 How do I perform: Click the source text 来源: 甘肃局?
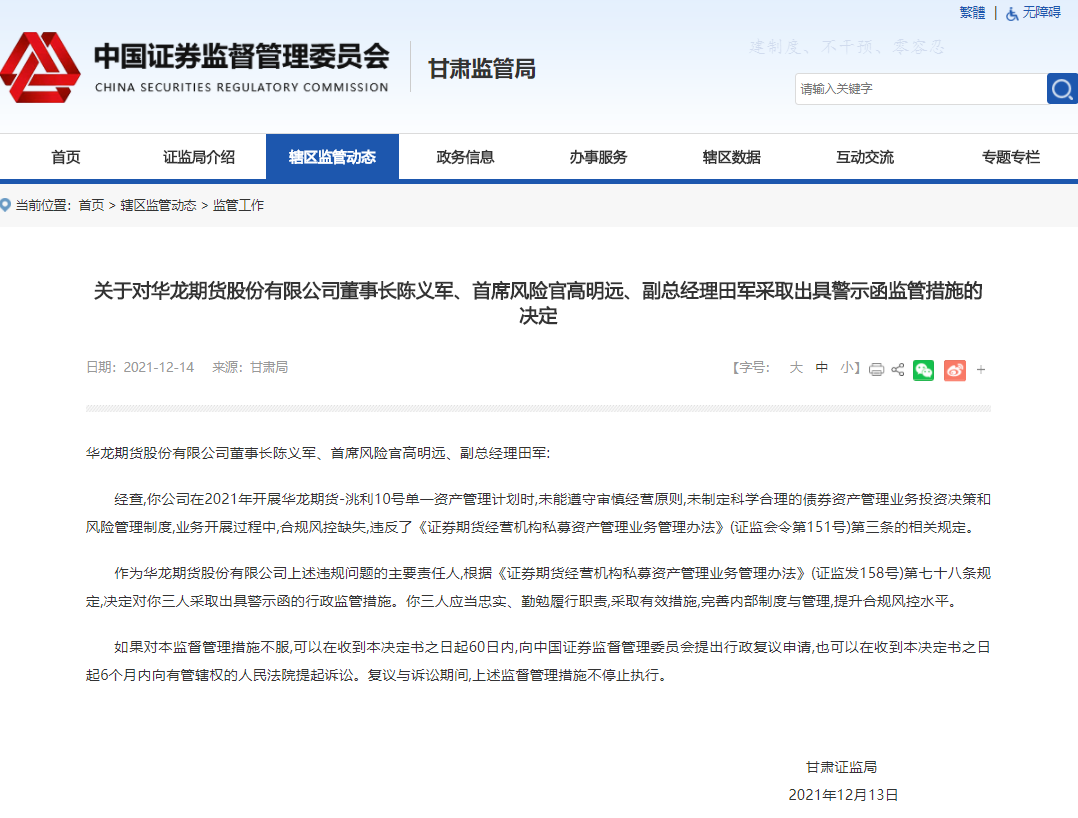coord(250,368)
